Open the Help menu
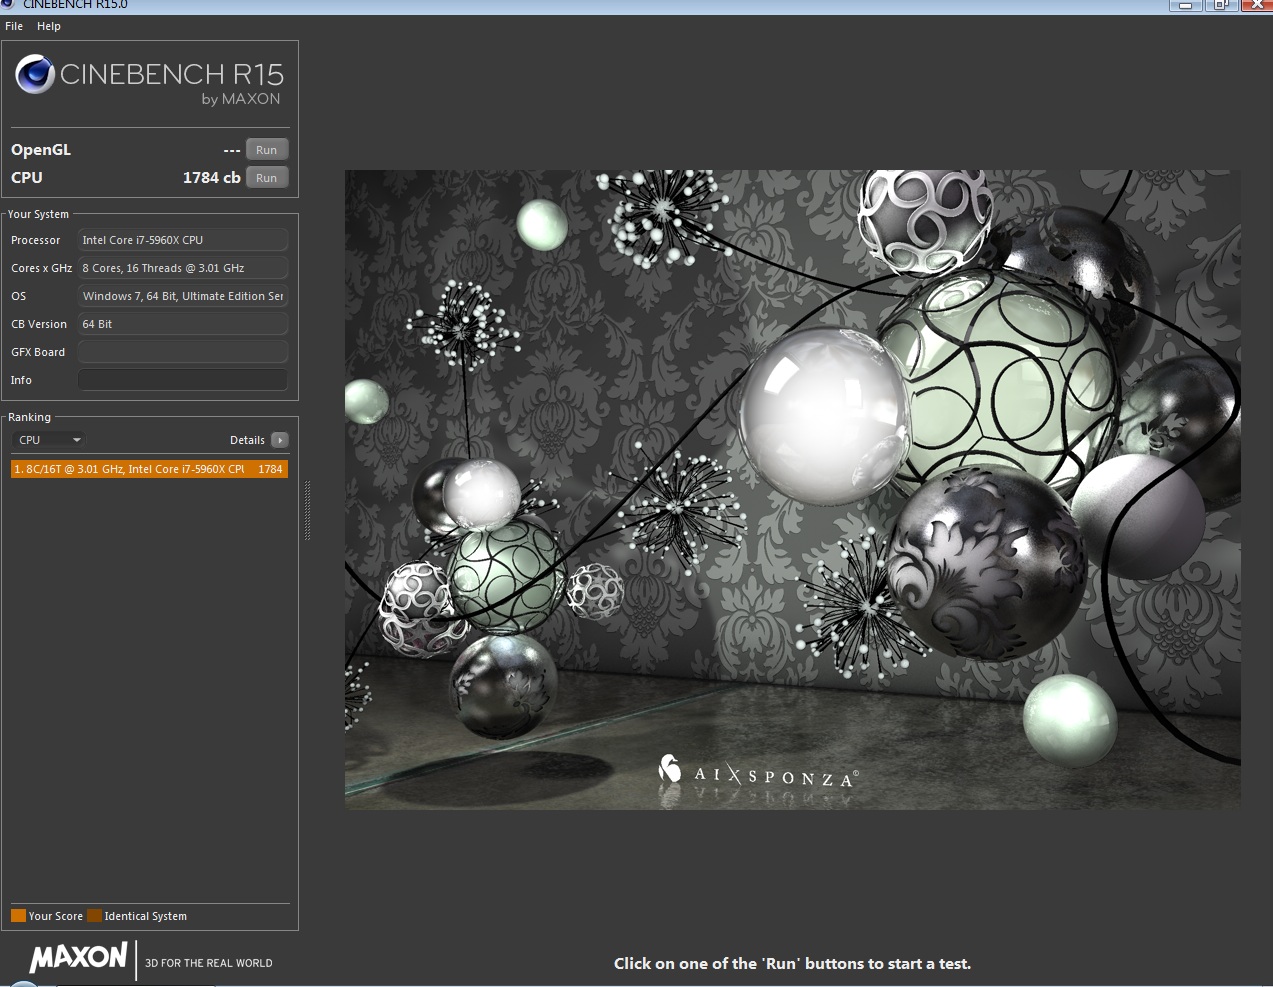1273x987 pixels. tap(49, 26)
